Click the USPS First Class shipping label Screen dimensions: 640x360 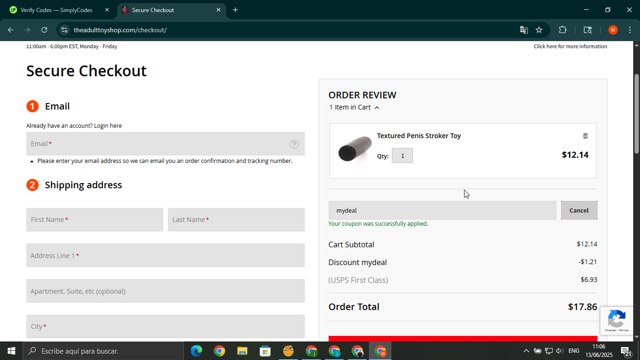358,280
